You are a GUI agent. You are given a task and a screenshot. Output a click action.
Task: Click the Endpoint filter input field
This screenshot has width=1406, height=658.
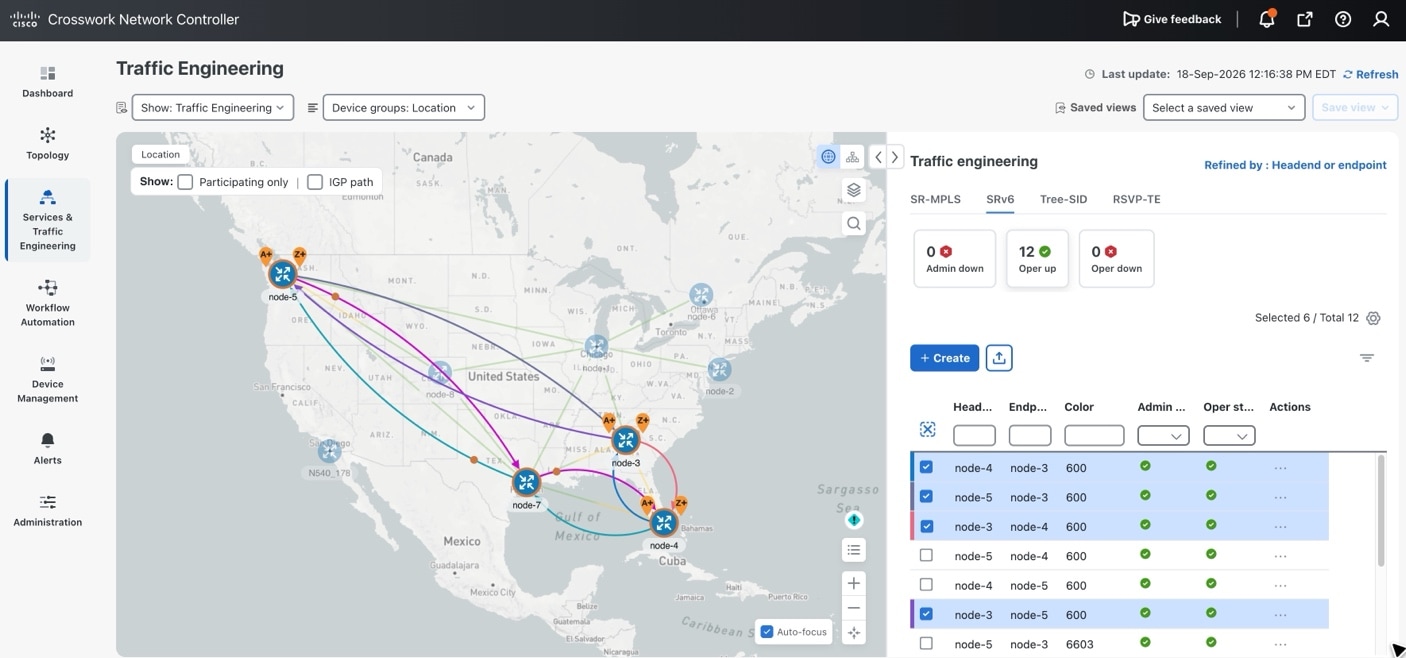pos(1030,436)
